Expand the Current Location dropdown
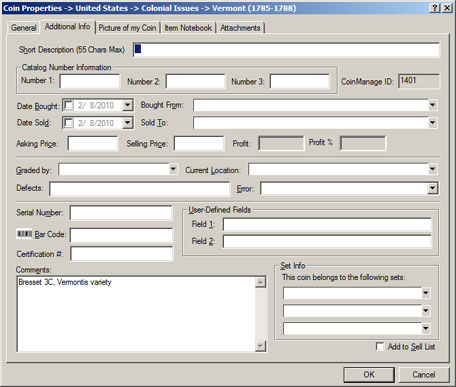 point(432,169)
